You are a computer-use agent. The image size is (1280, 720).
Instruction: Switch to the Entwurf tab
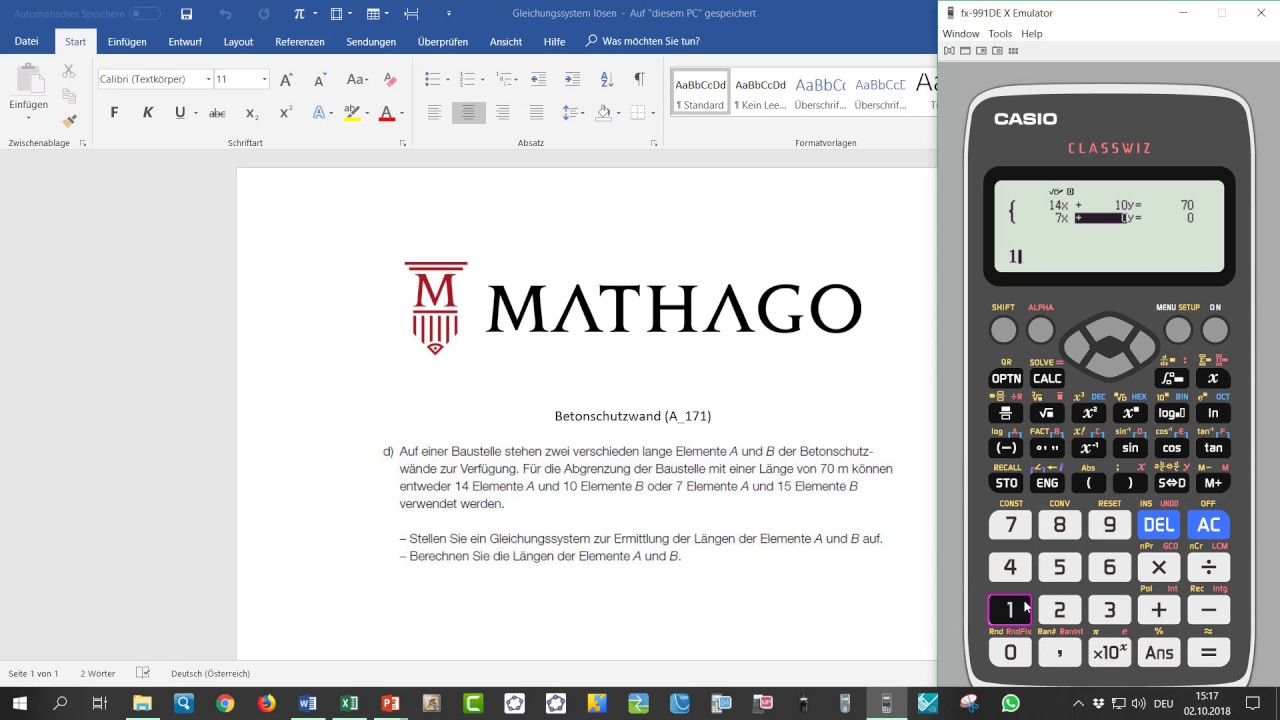tap(185, 42)
